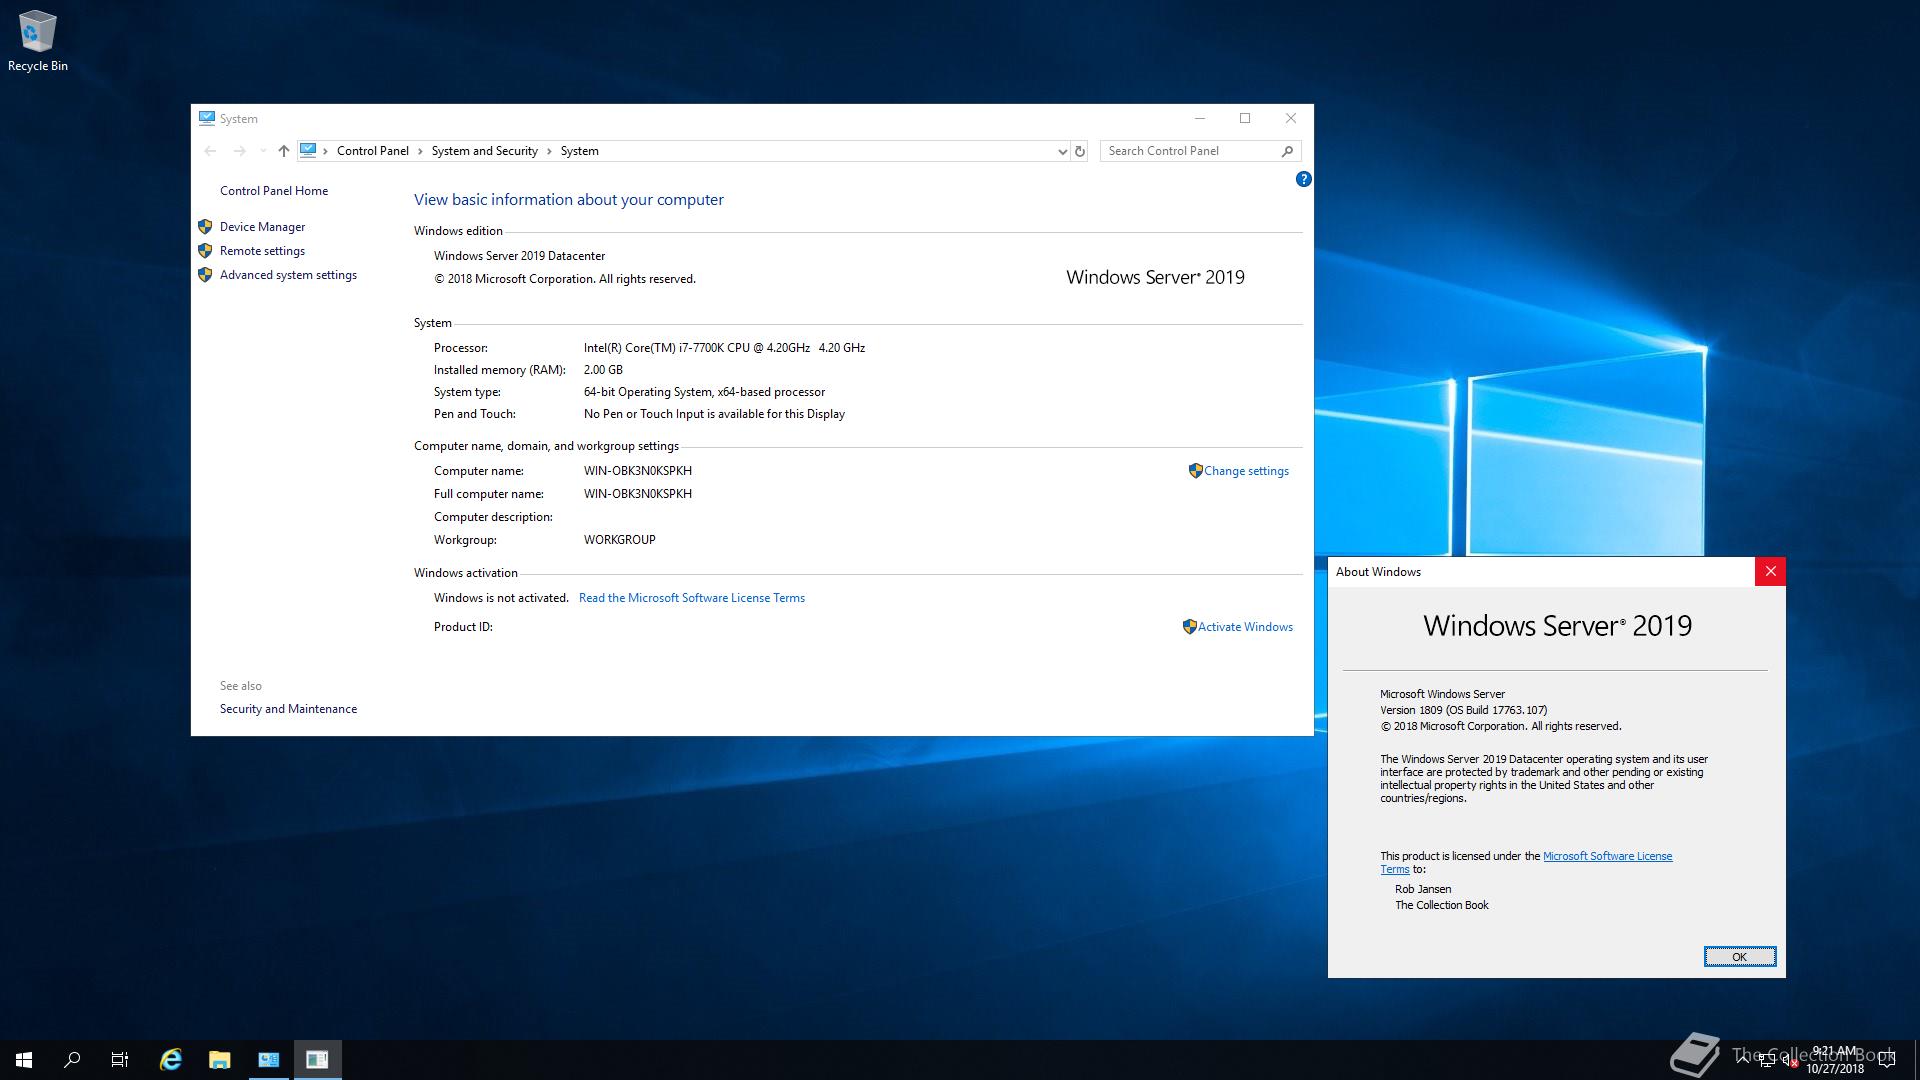The height and width of the screenshot is (1080, 1920).
Task: Select System breadcrumb segment
Action: pos(580,151)
